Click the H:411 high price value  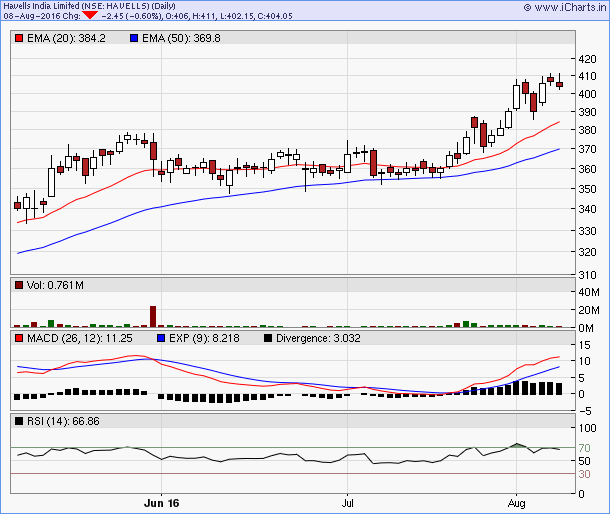204,16
